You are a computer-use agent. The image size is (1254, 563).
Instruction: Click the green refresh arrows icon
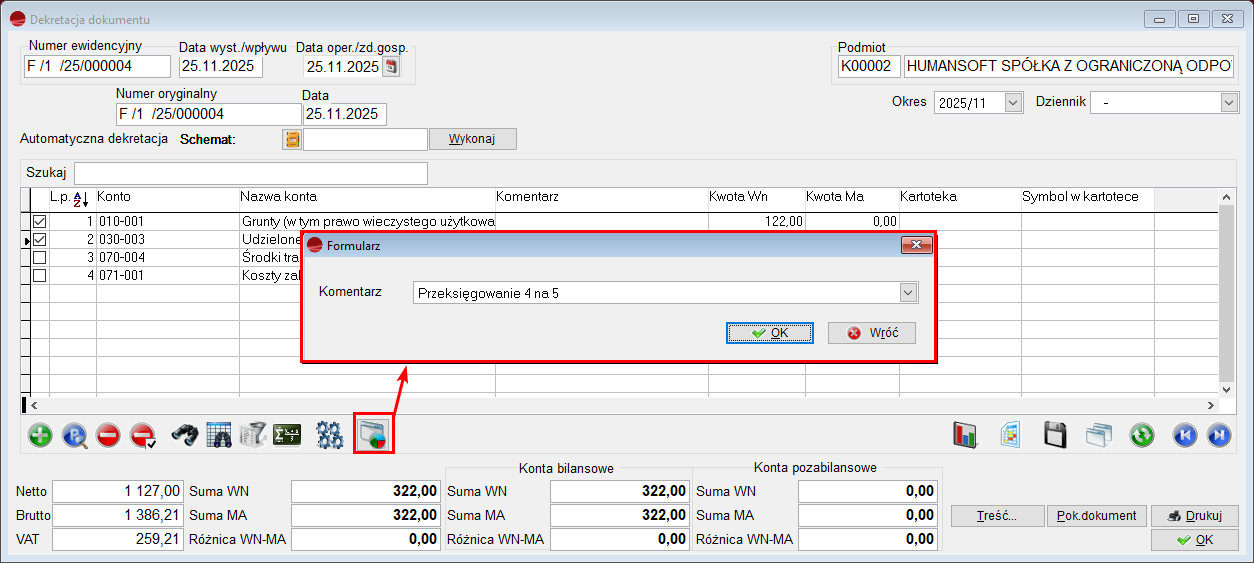[1142, 436]
